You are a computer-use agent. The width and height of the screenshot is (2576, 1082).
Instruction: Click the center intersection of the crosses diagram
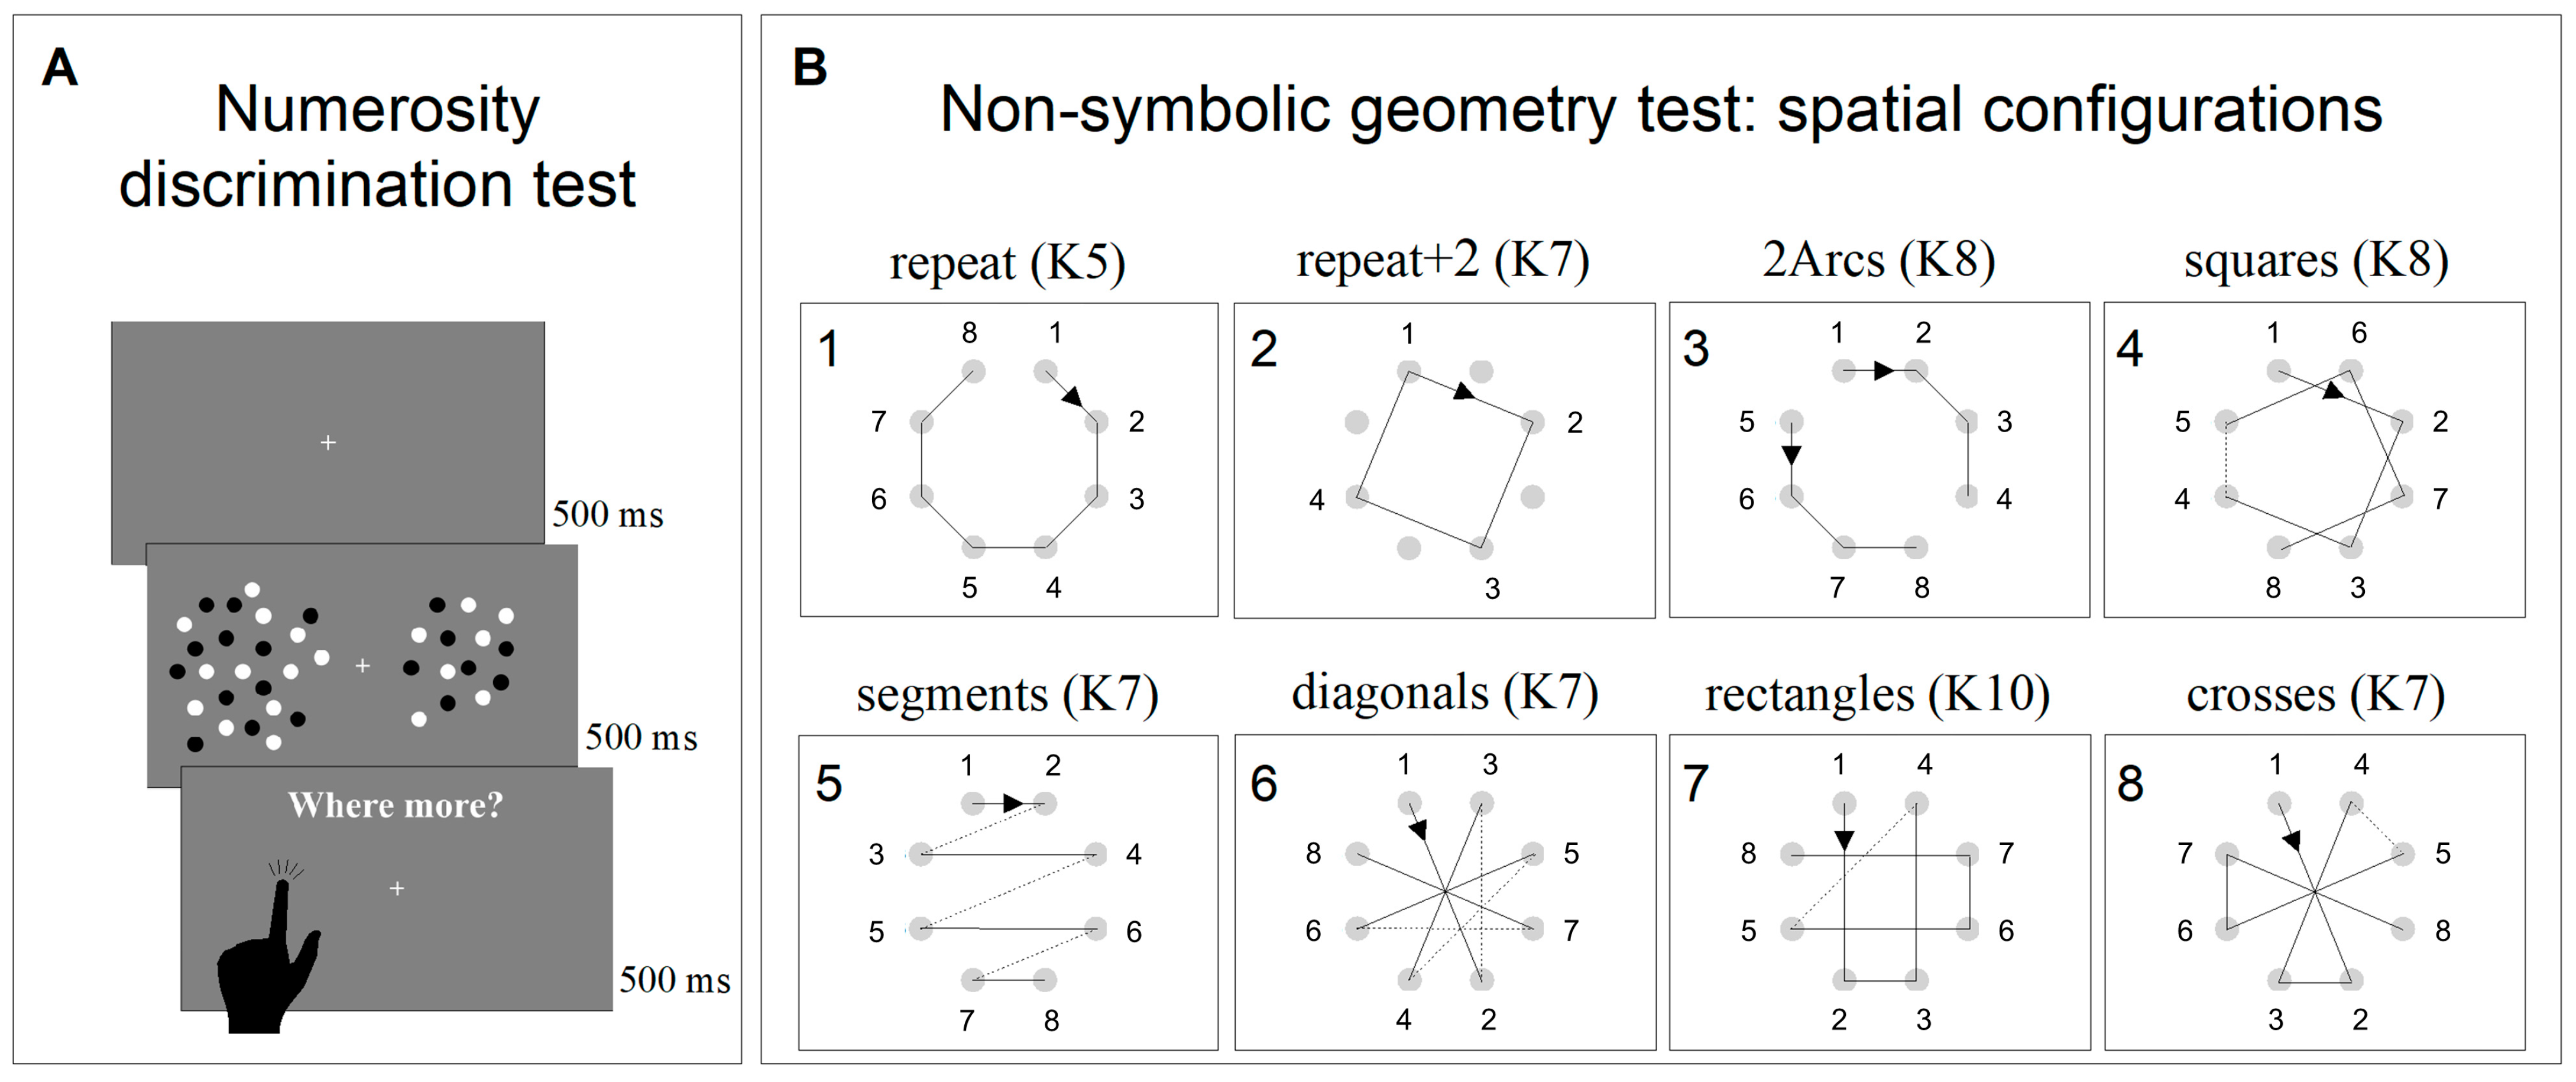pyautogui.click(x=2315, y=891)
